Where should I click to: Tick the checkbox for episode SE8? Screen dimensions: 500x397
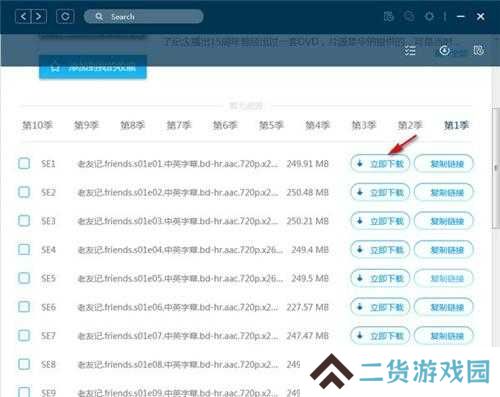[x=24, y=364]
